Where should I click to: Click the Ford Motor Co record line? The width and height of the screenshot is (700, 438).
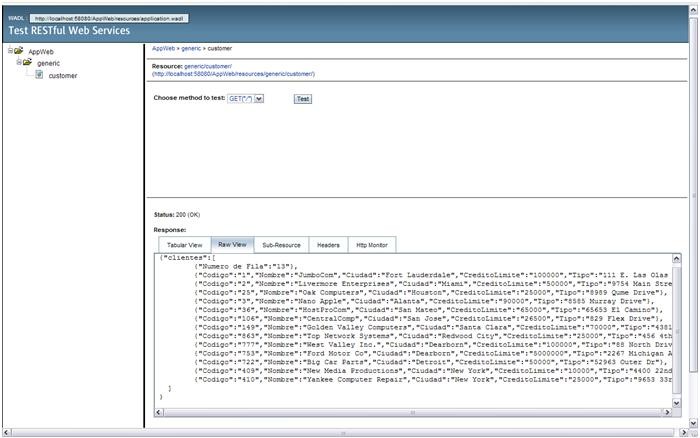pos(433,354)
